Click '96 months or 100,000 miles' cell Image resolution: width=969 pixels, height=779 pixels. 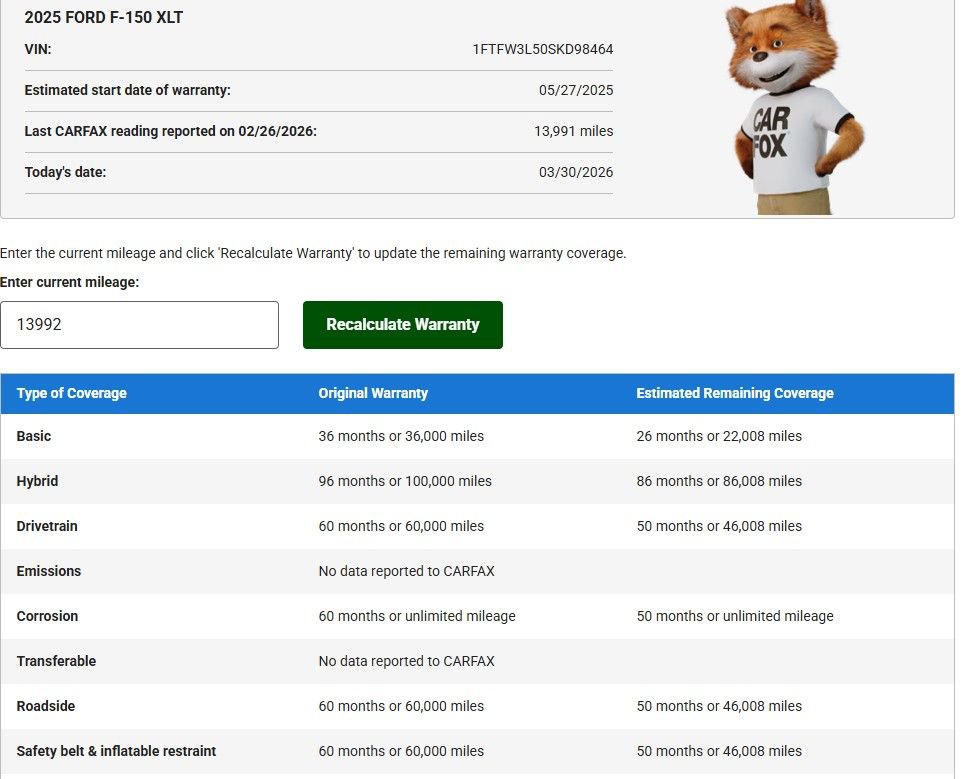pyautogui.click(x=405, y=481)
